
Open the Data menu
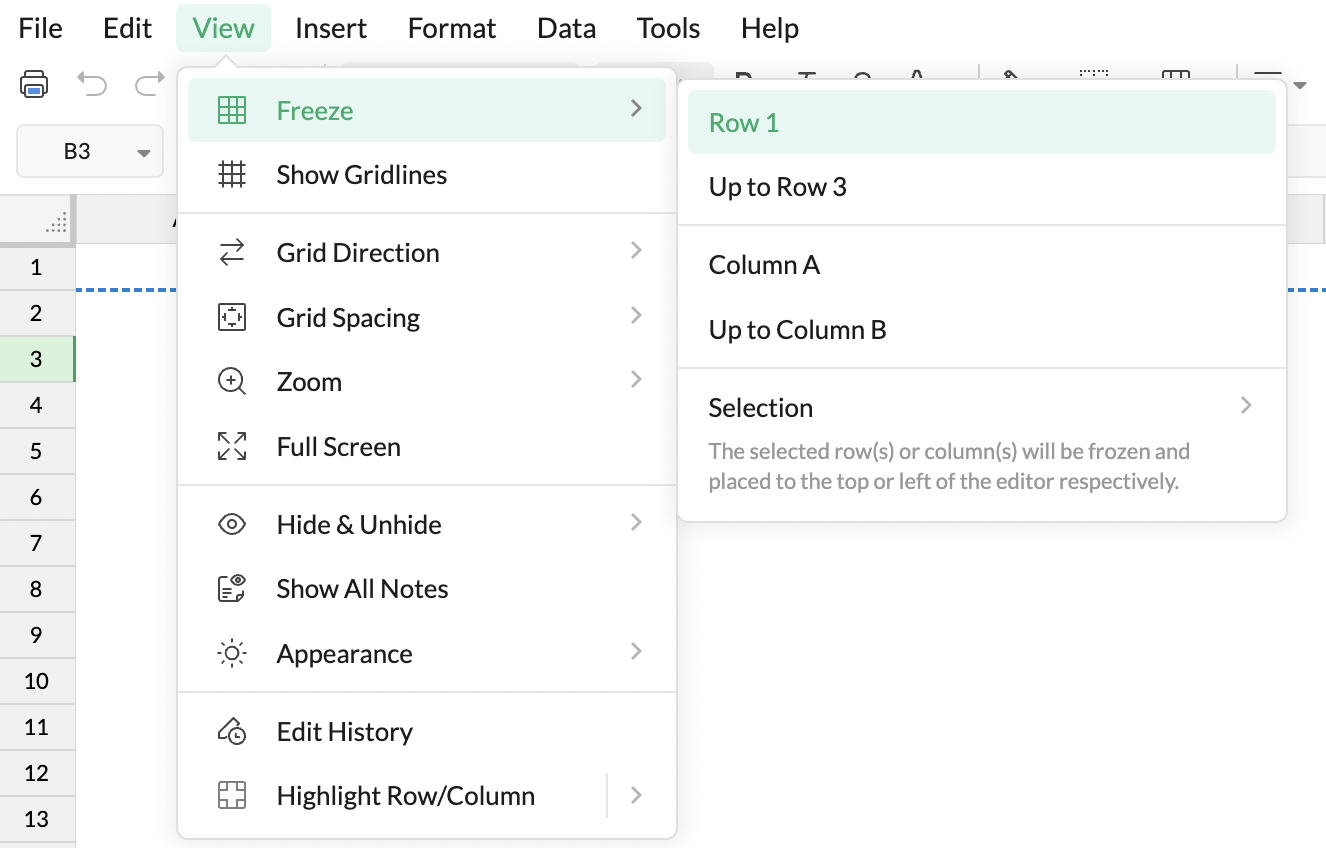tap(566, 28)
